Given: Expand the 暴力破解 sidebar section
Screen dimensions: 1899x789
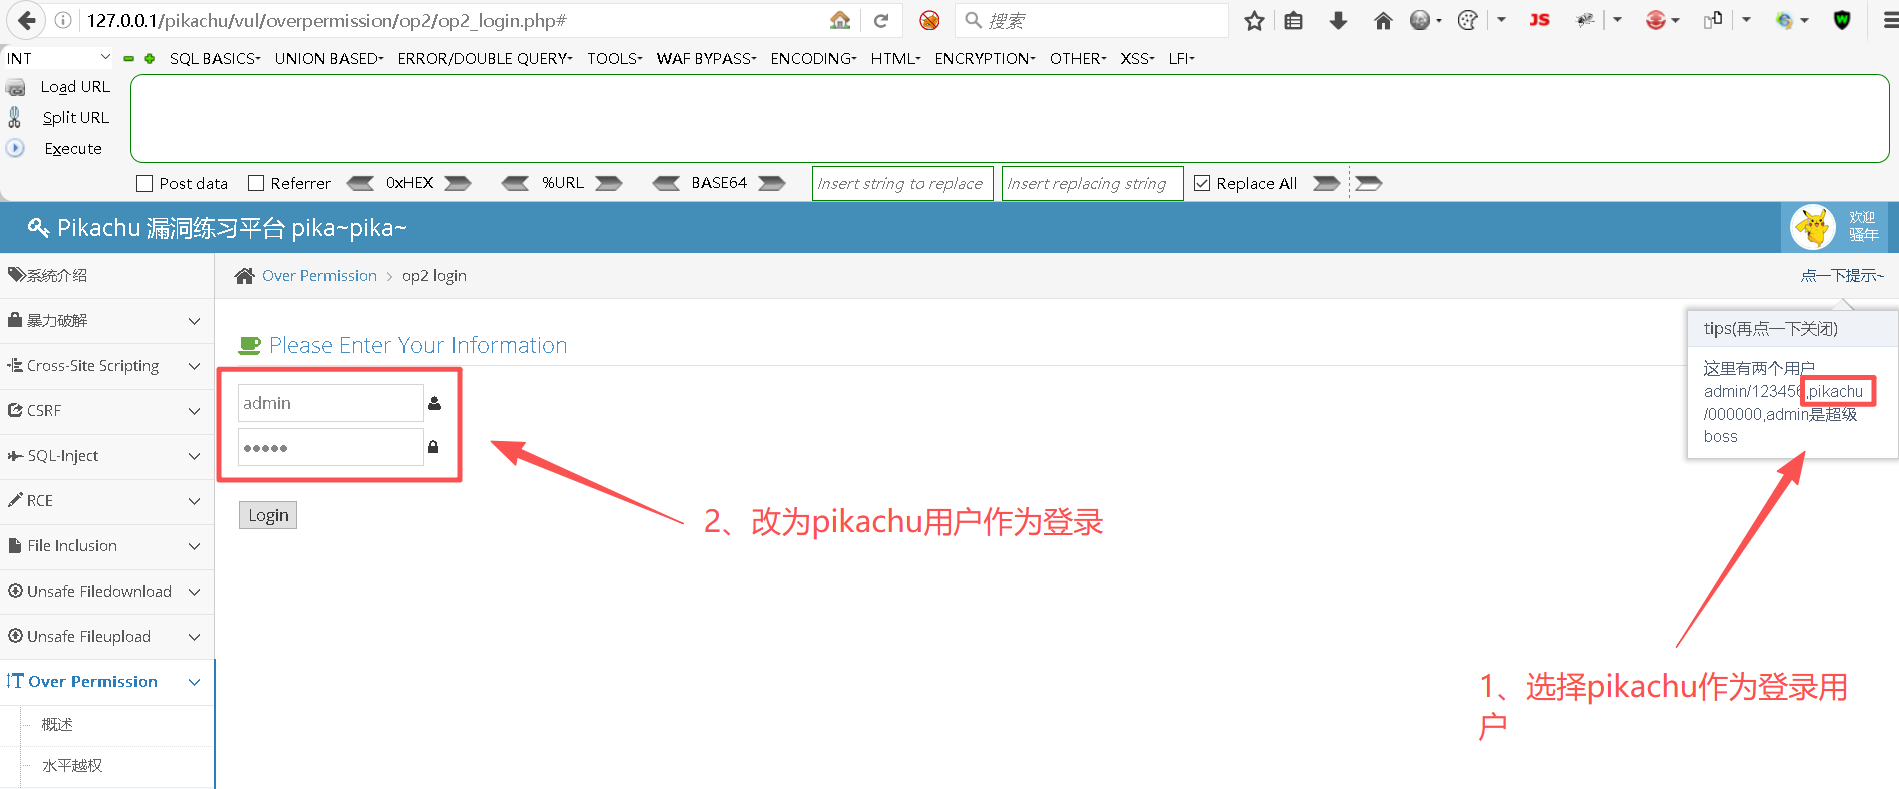Looking at the screenshot, I should (107, 321).
